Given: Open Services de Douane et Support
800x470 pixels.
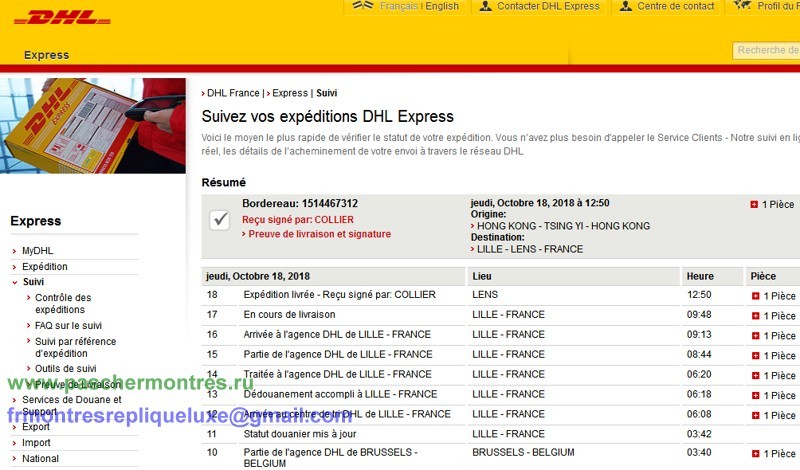Looking at the screenshot, I should (x=71, y=405).
